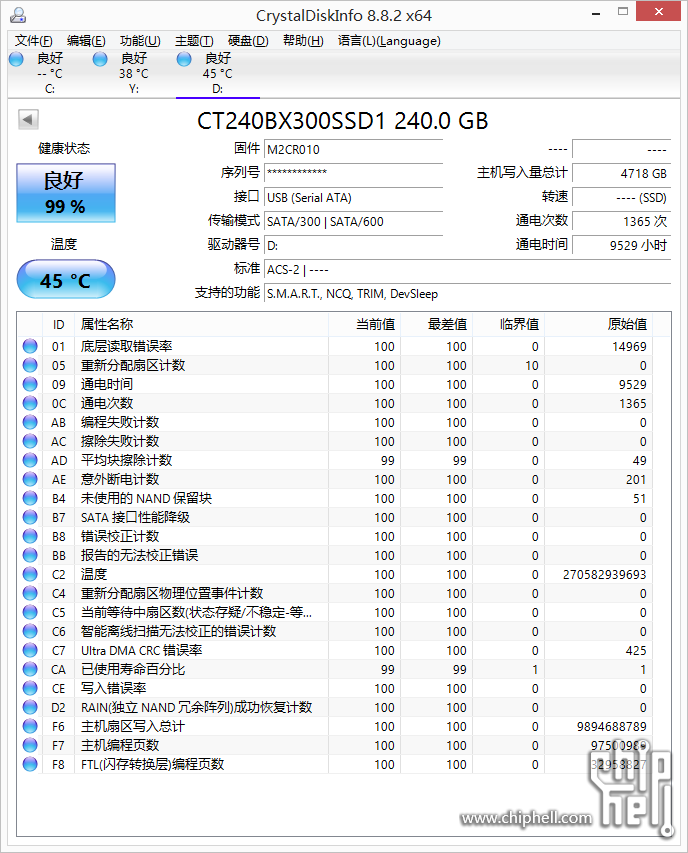
Task: Click the drive model title CT240BX300SSD1 240.0 GB
Action: pyautogui.click(x=343, y=121)
